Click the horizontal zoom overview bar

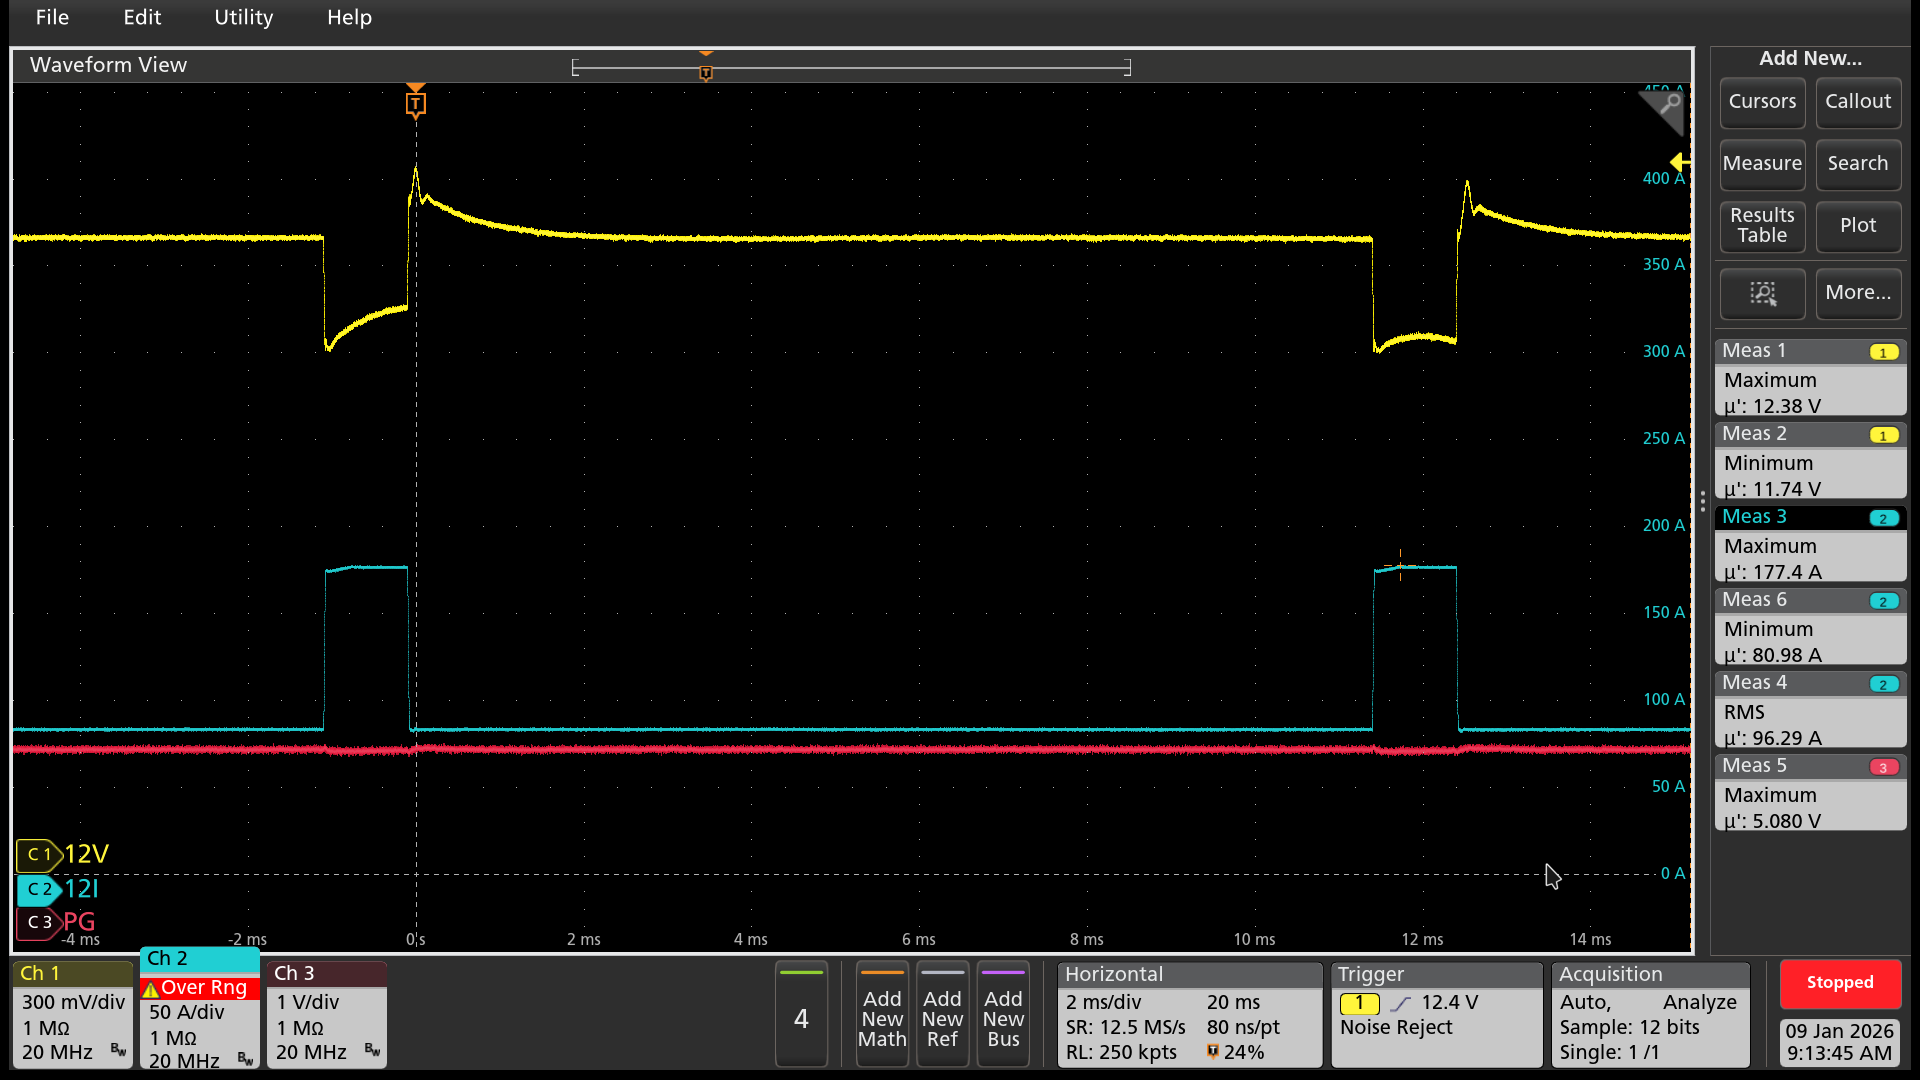(851, 68)
